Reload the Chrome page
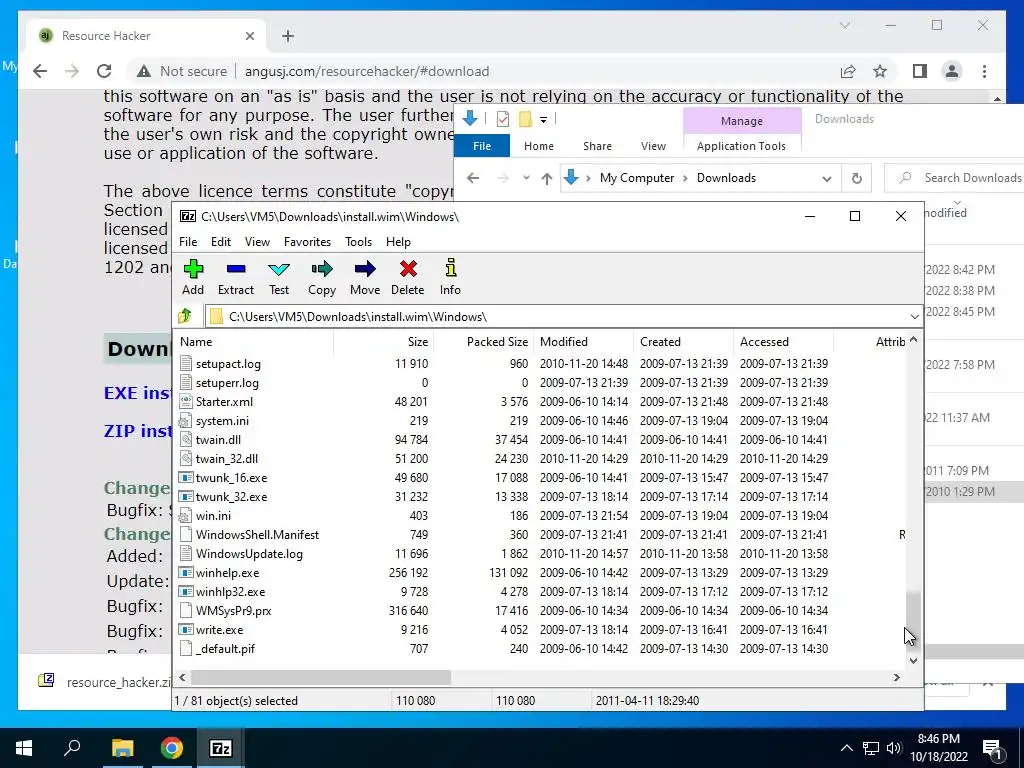The image size is (1024, 768). 104,71
